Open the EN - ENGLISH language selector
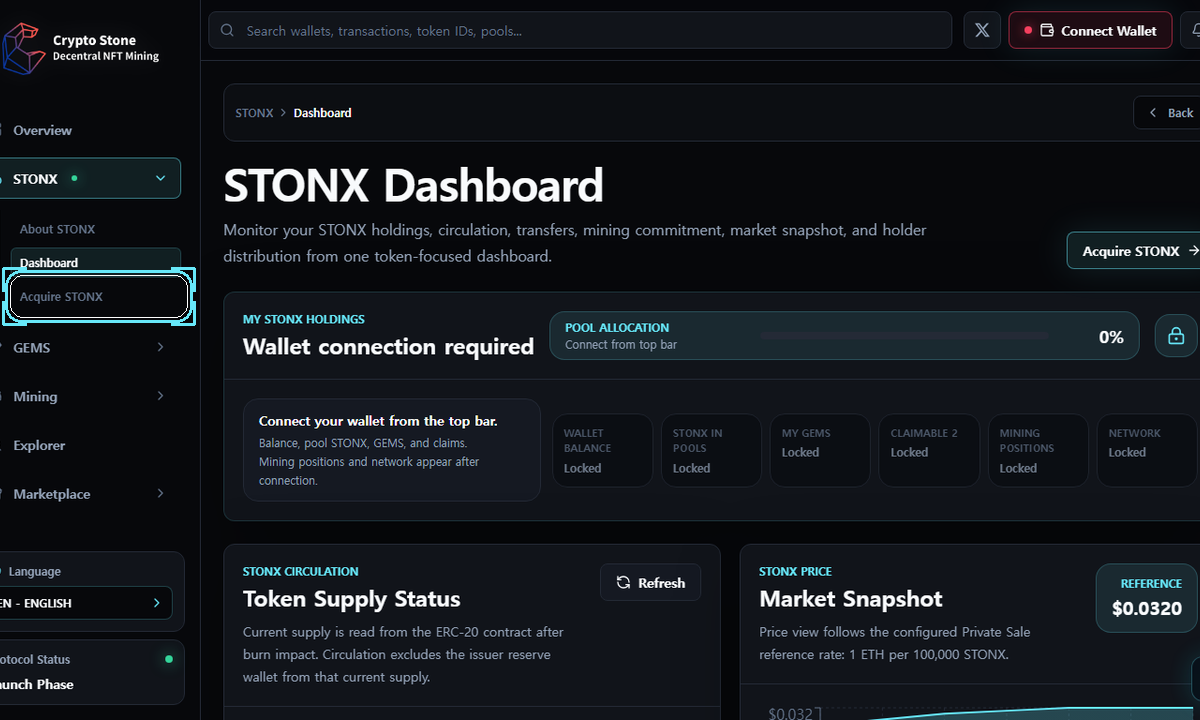 coord(86,603)
